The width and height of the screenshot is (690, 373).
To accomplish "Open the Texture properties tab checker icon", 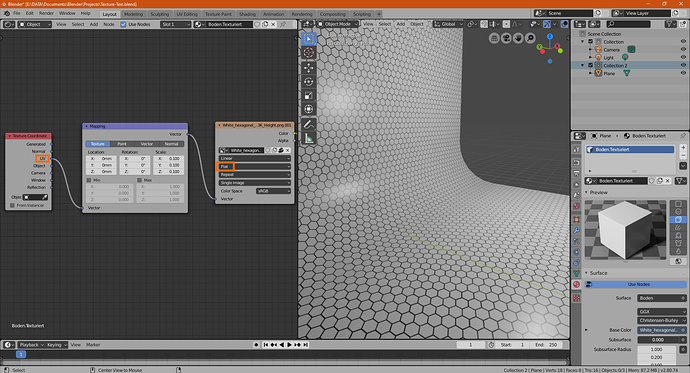I will click(576, 298).
